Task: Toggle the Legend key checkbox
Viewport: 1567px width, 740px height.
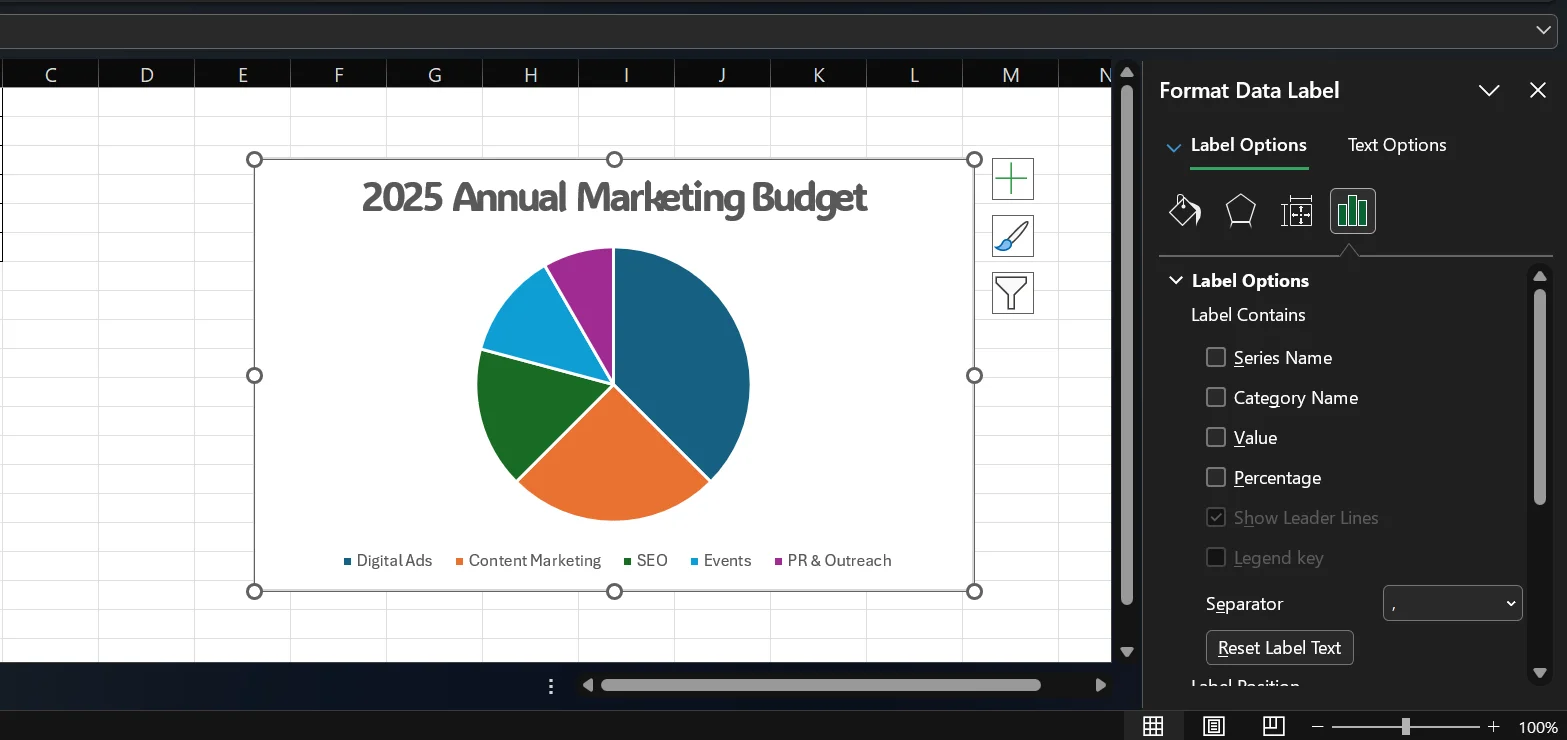Action: tap(1216, 557)
